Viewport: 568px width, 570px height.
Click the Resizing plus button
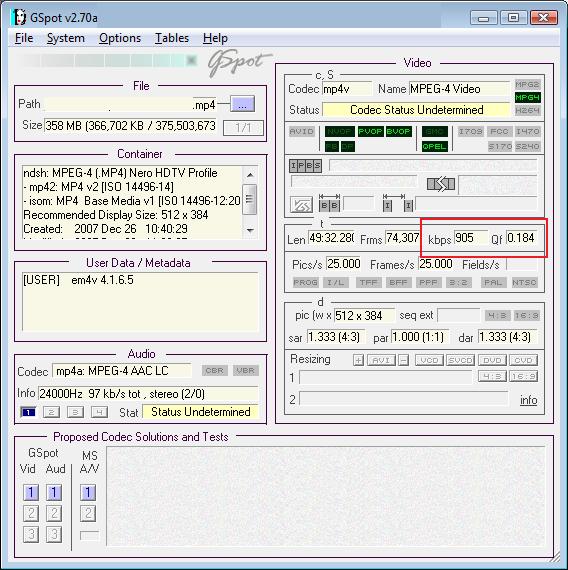click(358, 360)
